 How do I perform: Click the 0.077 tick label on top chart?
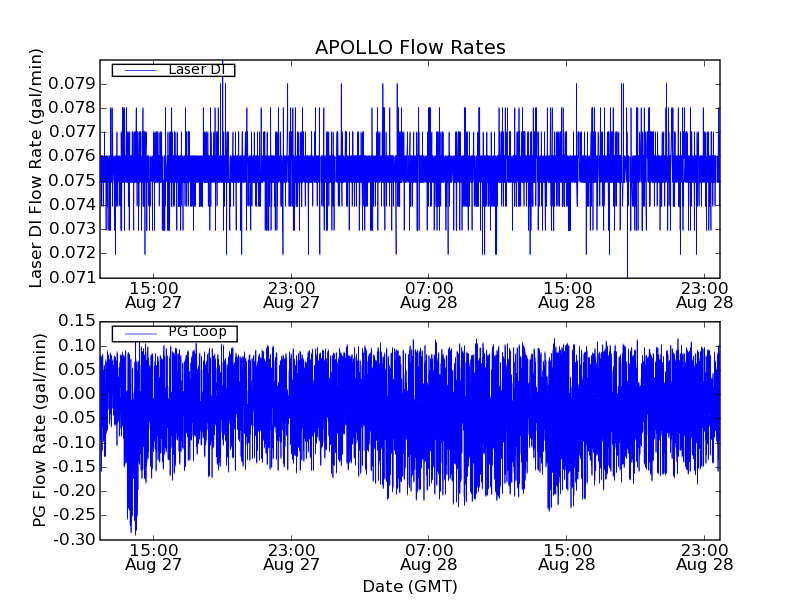(72, 132)
